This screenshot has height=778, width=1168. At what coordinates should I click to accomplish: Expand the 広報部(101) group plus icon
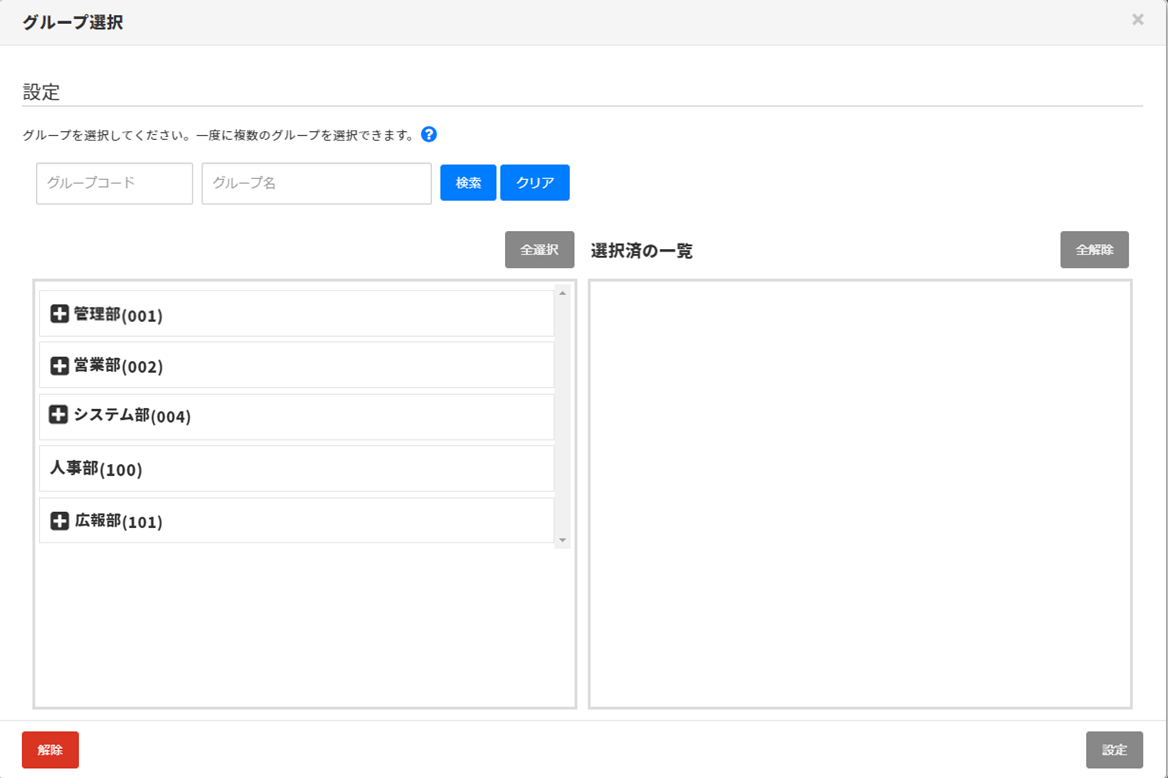(x=60, y=521)
